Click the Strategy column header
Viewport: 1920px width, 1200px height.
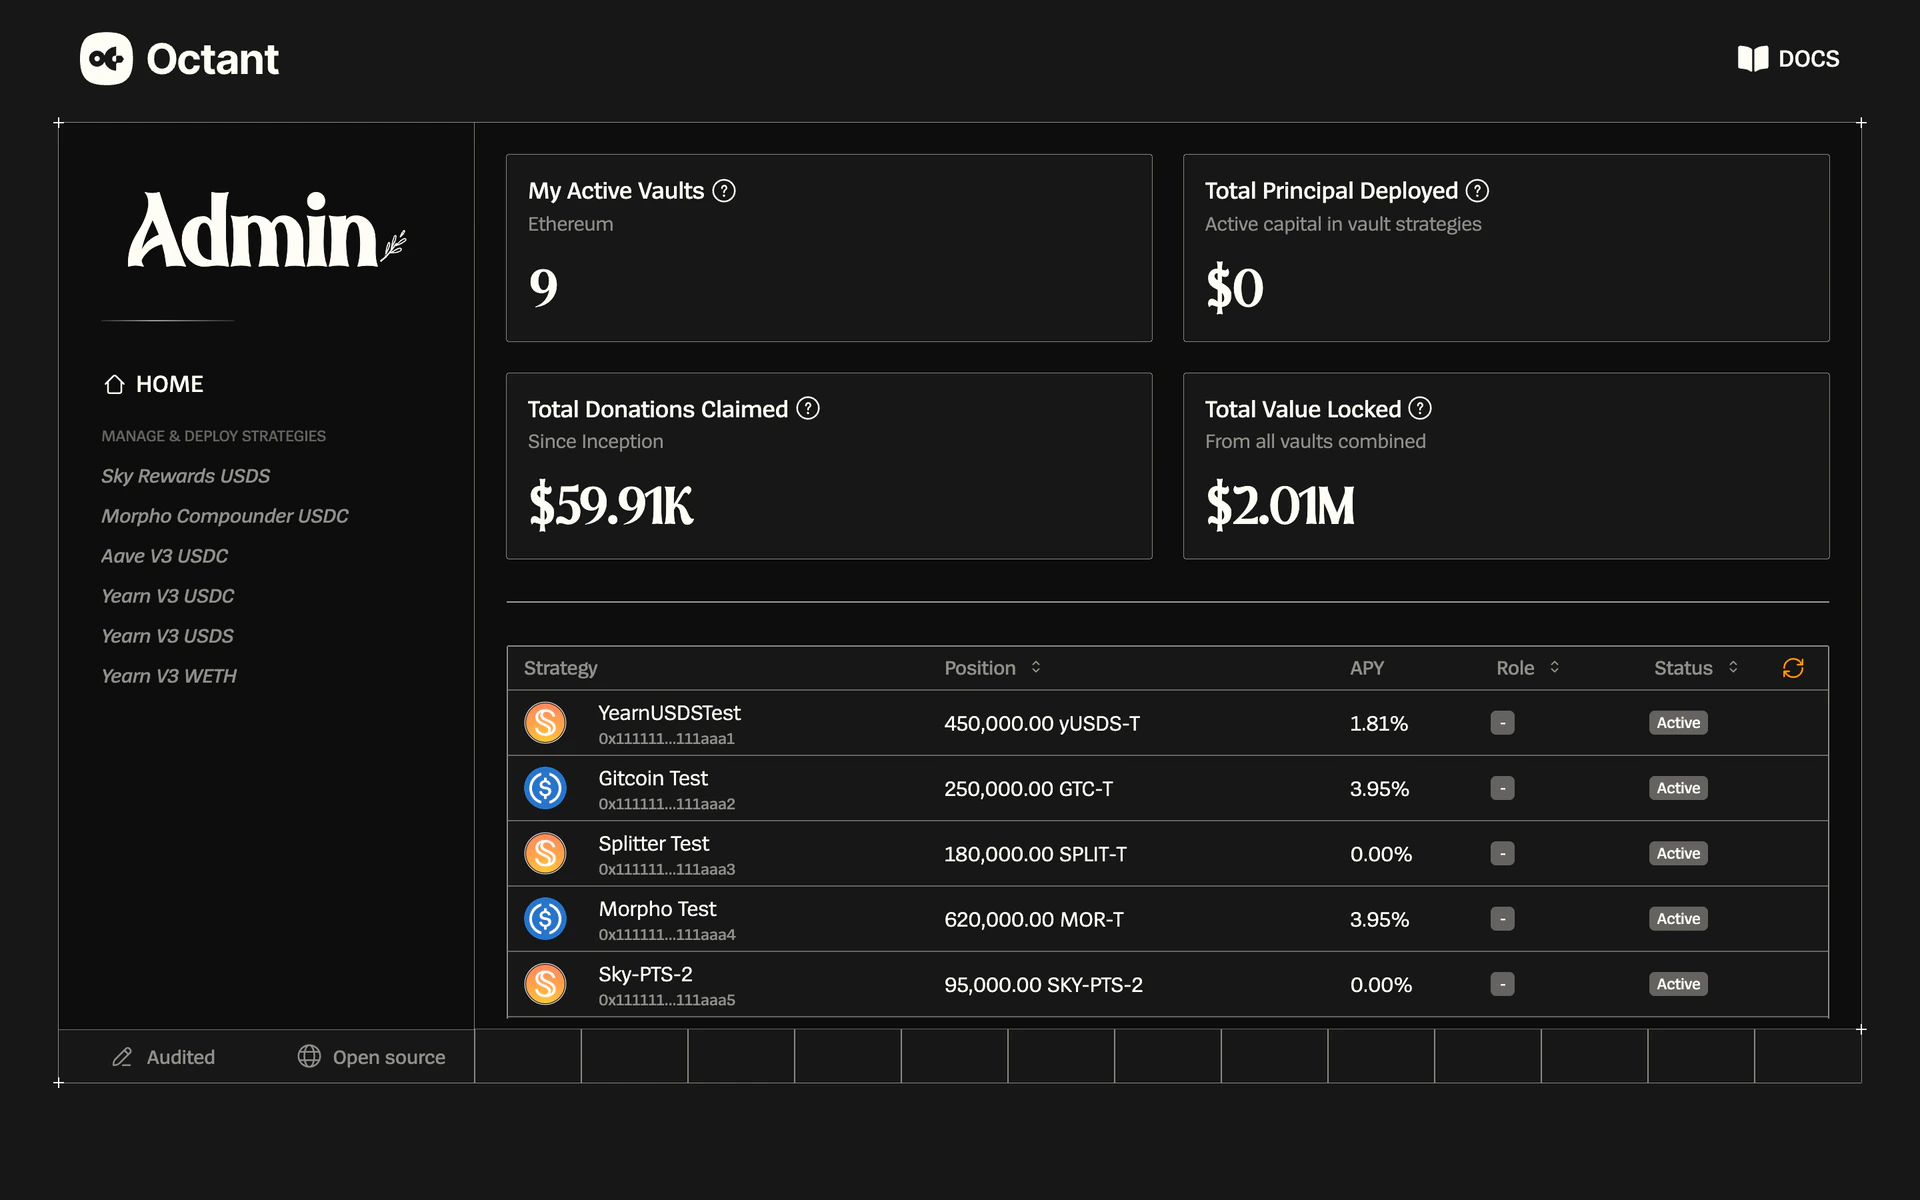tap(560, 668)
